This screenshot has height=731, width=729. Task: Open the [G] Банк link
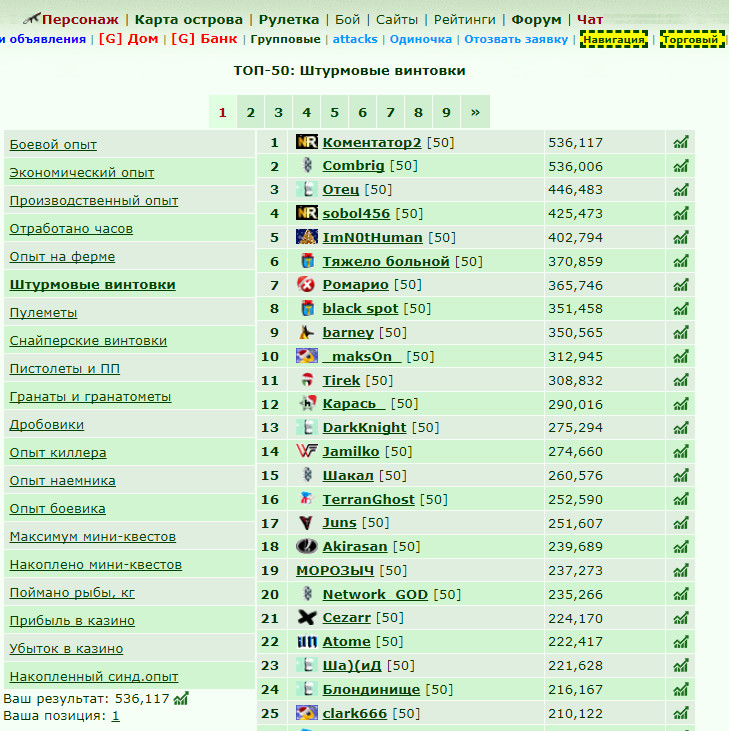(204, 39)
